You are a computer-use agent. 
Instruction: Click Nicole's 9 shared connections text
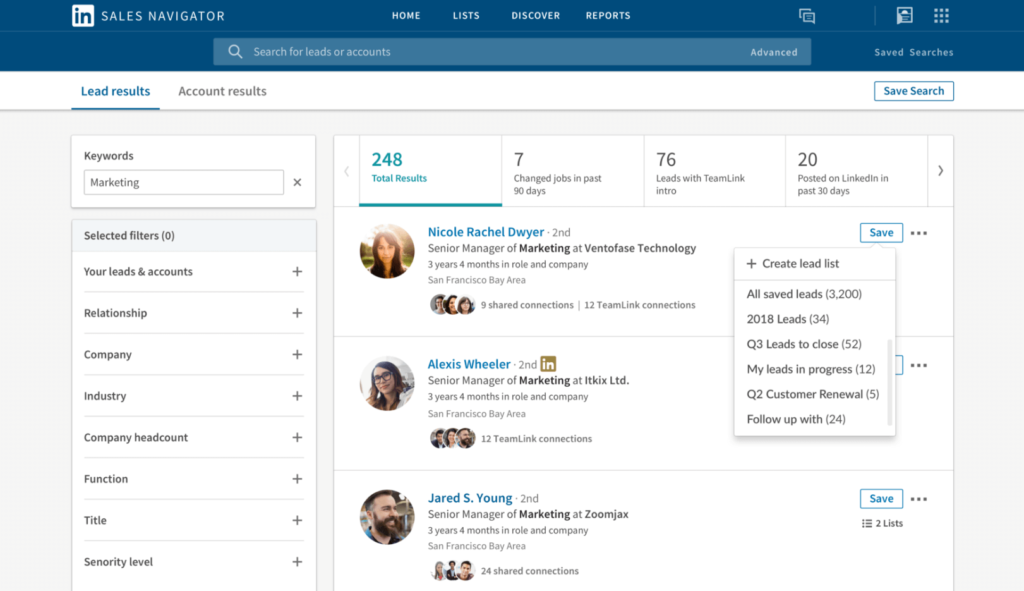tap(527, 305)
